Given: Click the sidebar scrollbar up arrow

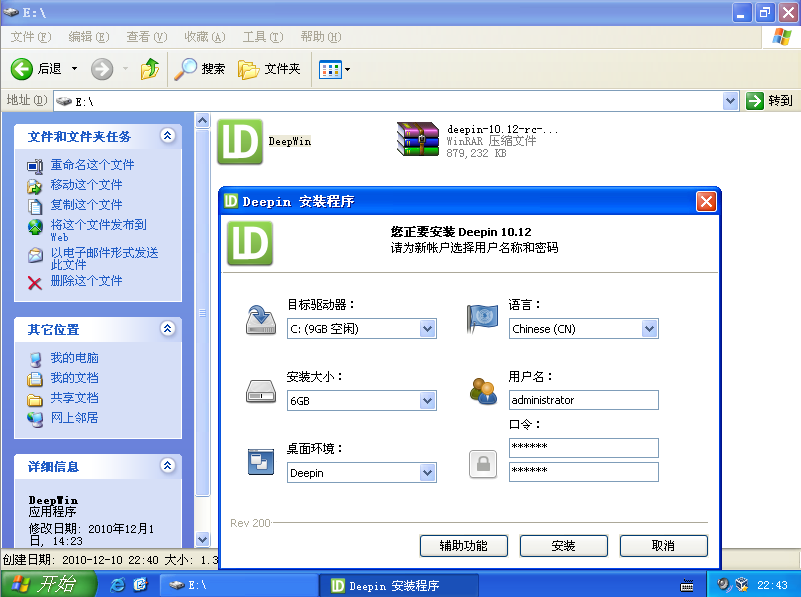Looking at the screenshot, I should (202, 121).
